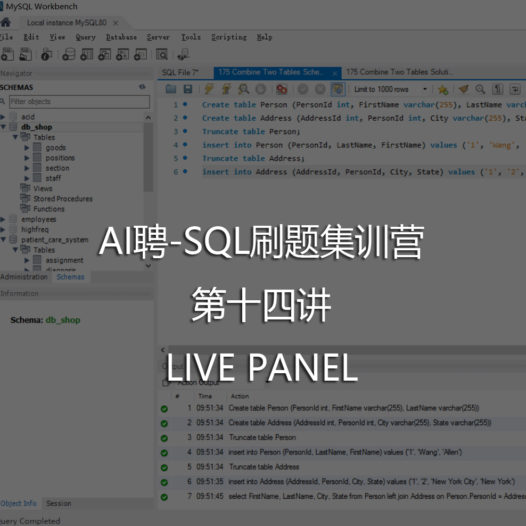Execute query with the lightning bolt icon
The height and width of the screenshot is (526, 526).
(x=209, y=89)
